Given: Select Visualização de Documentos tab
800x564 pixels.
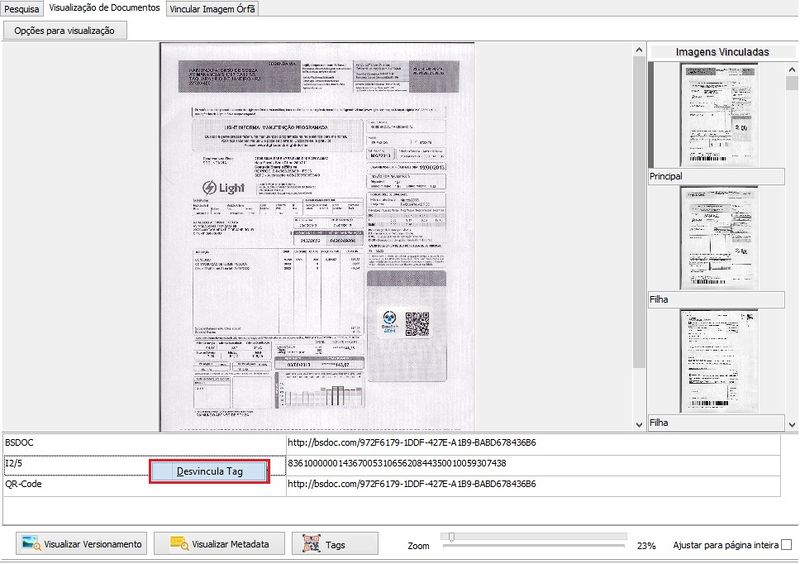Looking at the screenshot, I should coord(104,8).
